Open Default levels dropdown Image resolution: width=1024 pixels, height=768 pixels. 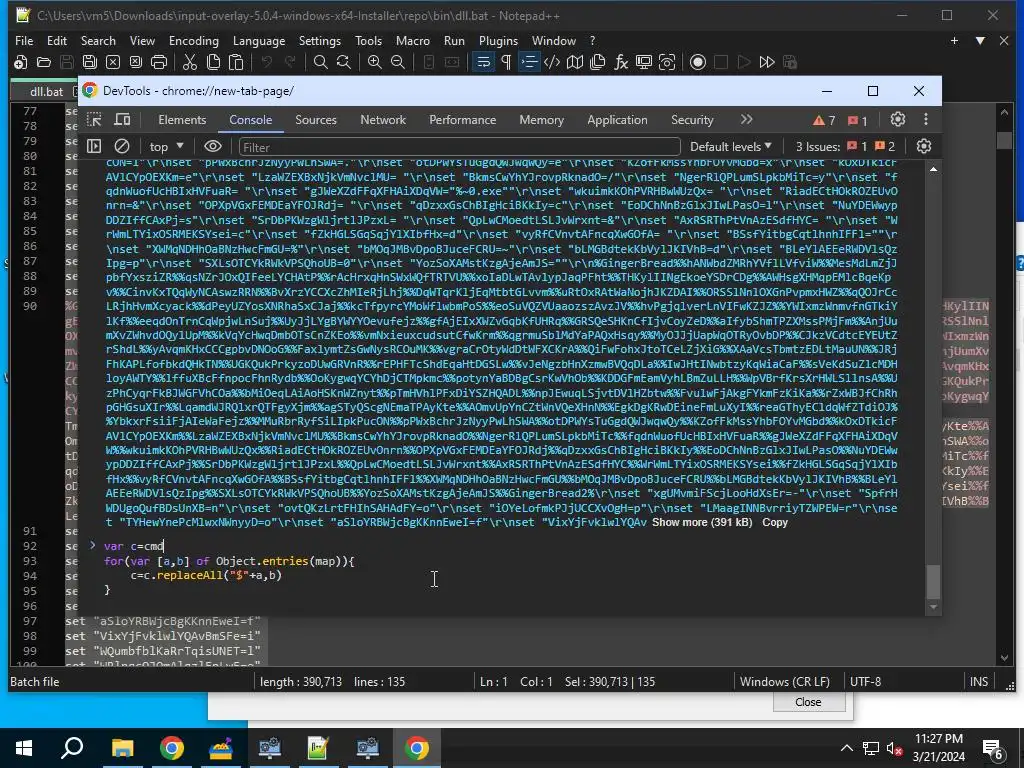(731, 146)
